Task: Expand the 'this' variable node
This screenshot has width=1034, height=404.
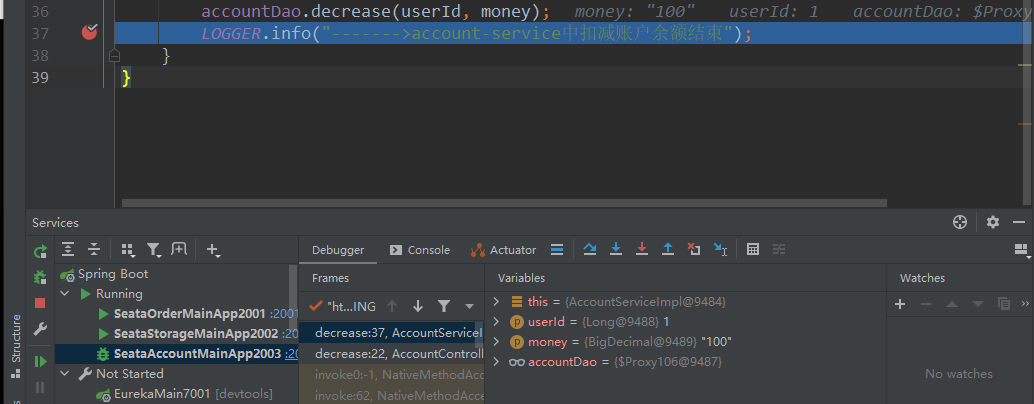Action: 497,302
